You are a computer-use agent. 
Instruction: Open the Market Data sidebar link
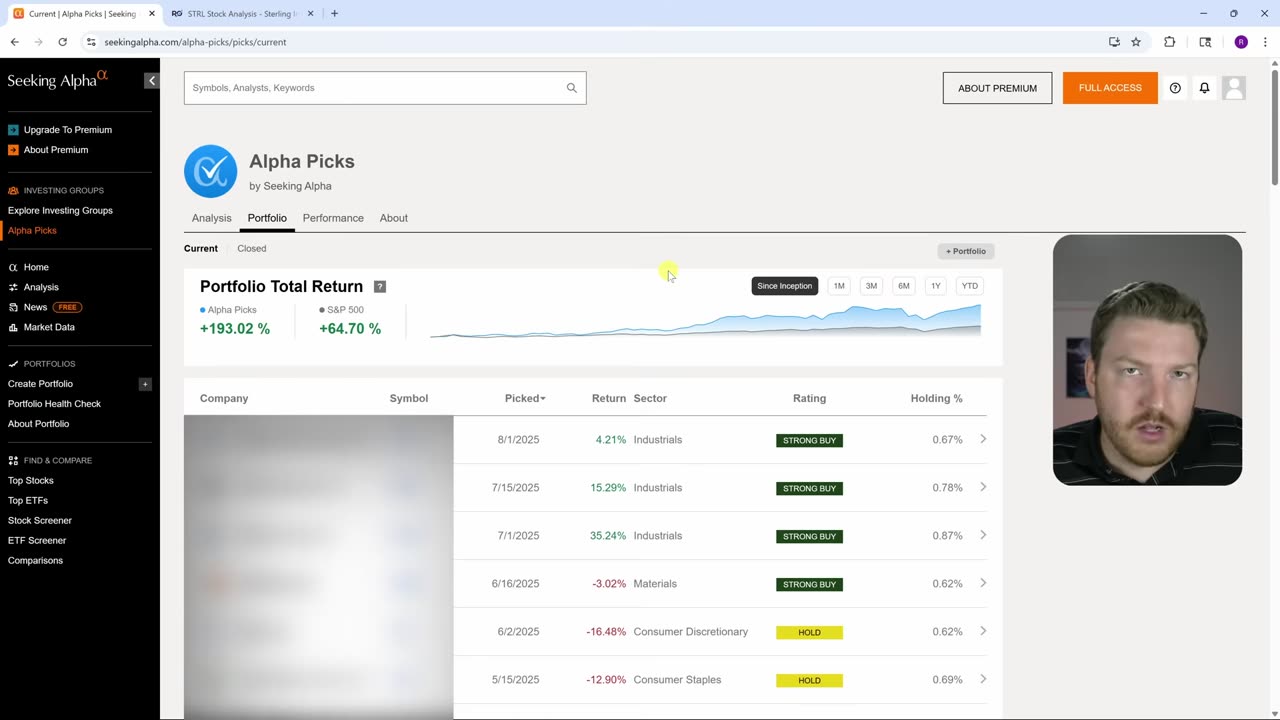(49, 327)
